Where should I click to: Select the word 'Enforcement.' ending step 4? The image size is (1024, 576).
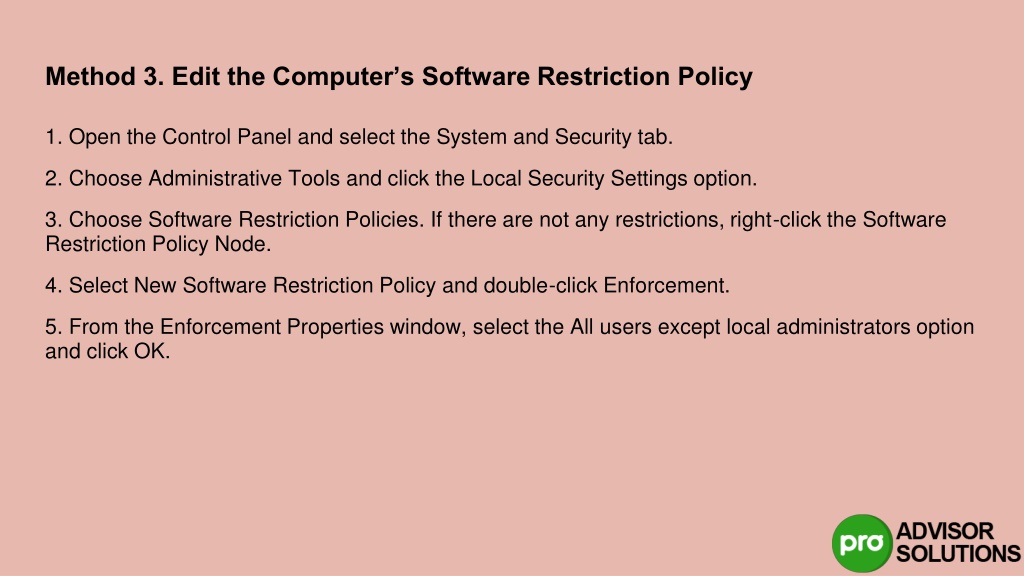coord(666,285)
